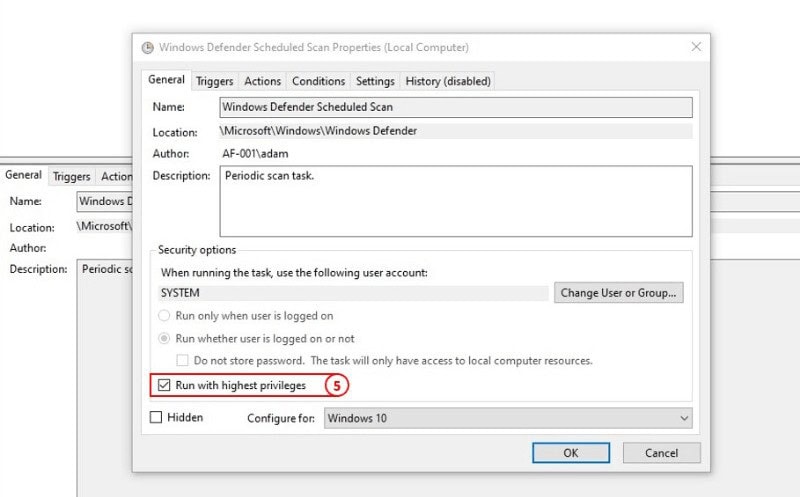The height and width of the screenshot is (497, 800).
Task: Open the Actions tab in dialog
Action: point(262,81)
